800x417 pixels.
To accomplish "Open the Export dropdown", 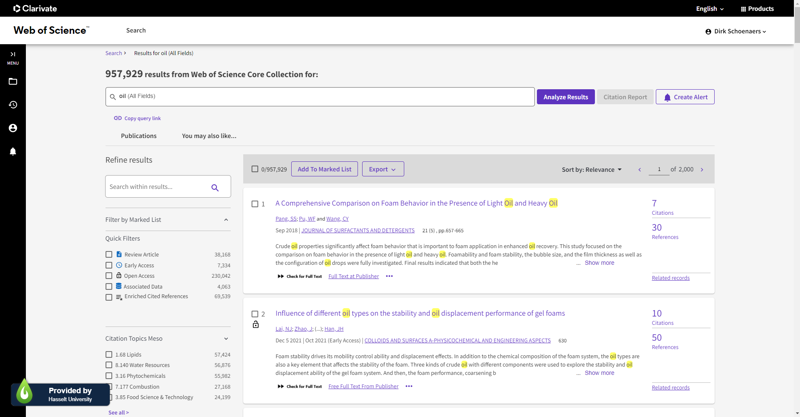I will [x=382, y=169].
